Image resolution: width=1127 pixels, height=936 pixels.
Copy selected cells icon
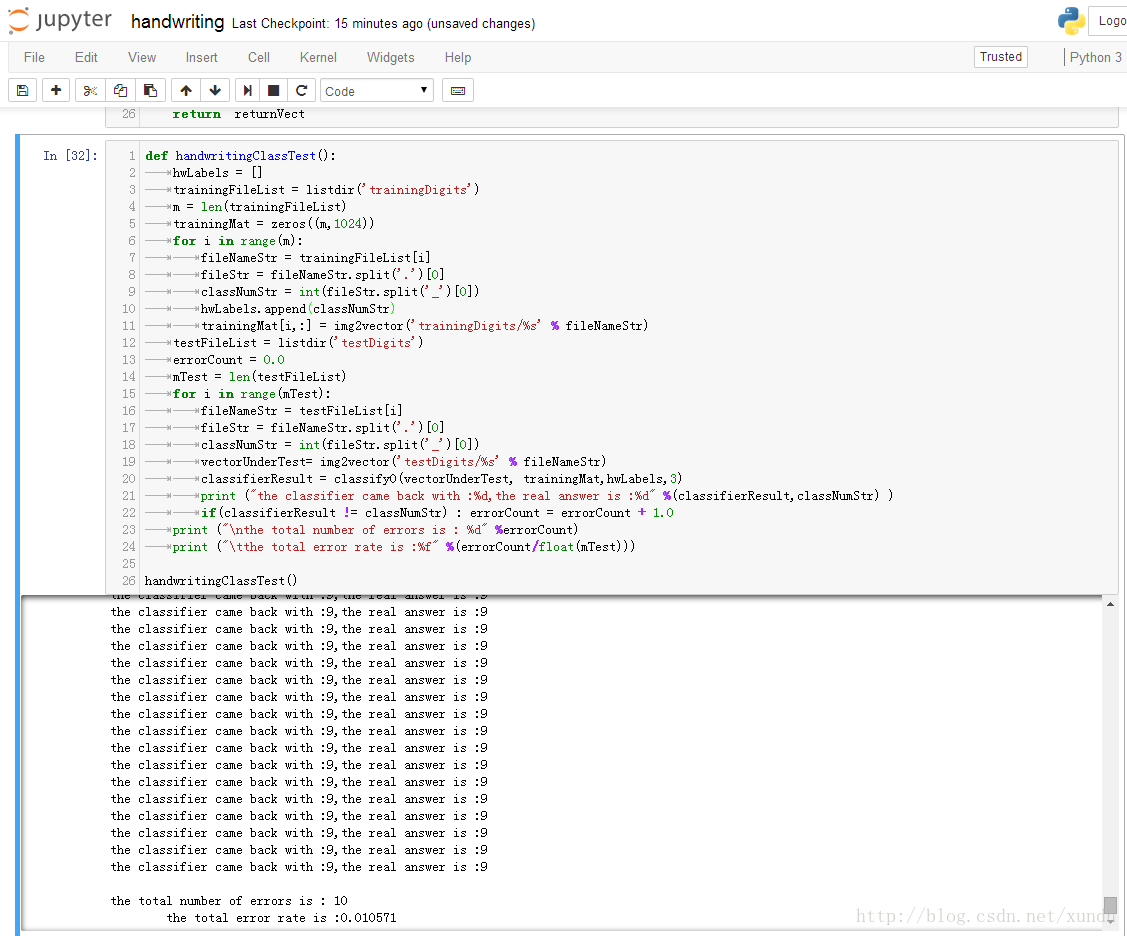pos(120,91)
